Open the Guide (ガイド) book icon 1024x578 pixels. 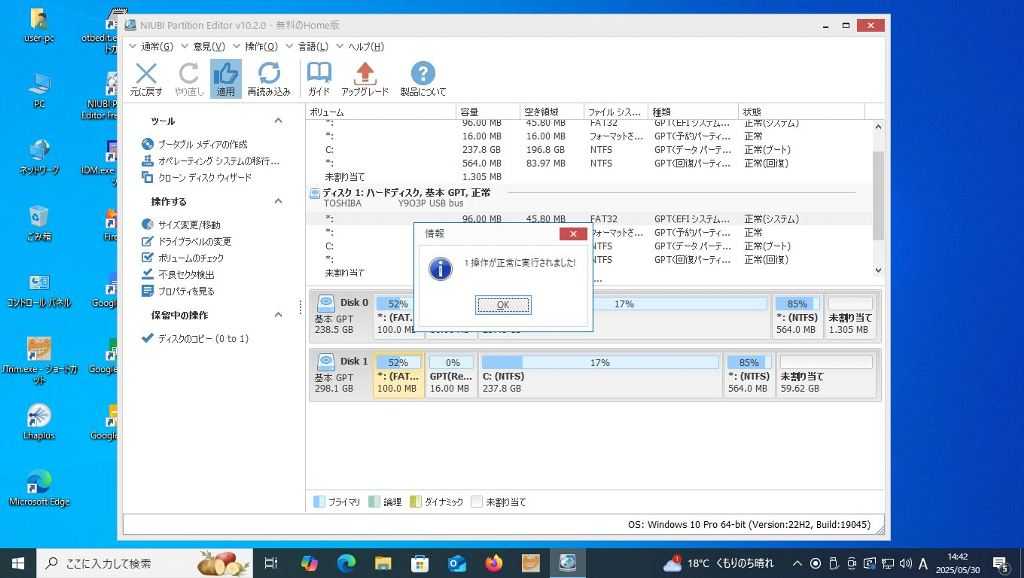(x=318, y=76)
